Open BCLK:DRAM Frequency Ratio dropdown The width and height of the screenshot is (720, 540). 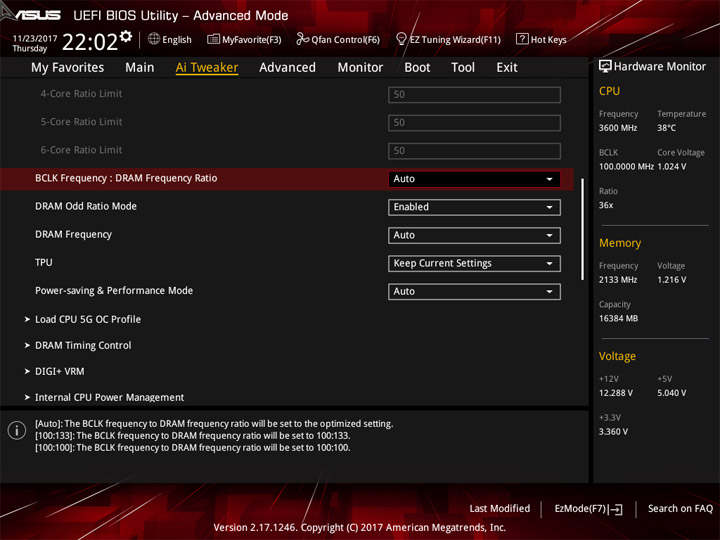pyautogui.click(x=474, y=179)
